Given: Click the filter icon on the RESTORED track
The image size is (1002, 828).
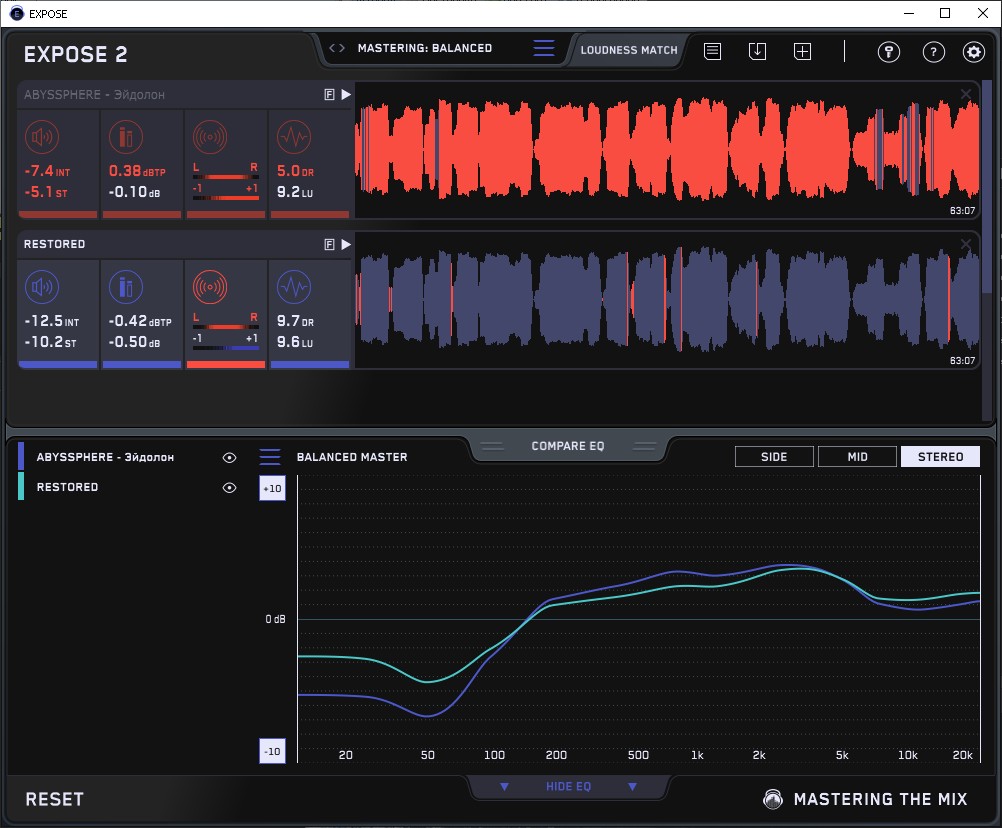Looking at the screenshot, I should [x=330, y=244].
